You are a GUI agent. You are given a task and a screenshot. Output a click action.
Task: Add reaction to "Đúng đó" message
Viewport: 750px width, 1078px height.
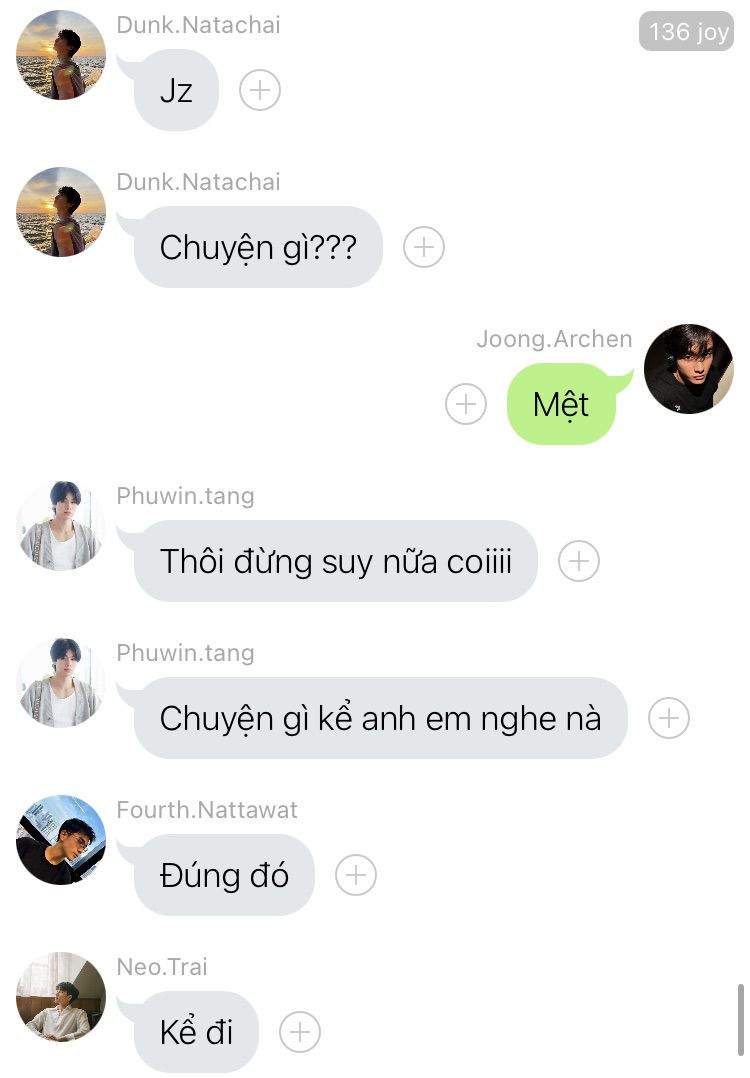click(x=355, y=874)
